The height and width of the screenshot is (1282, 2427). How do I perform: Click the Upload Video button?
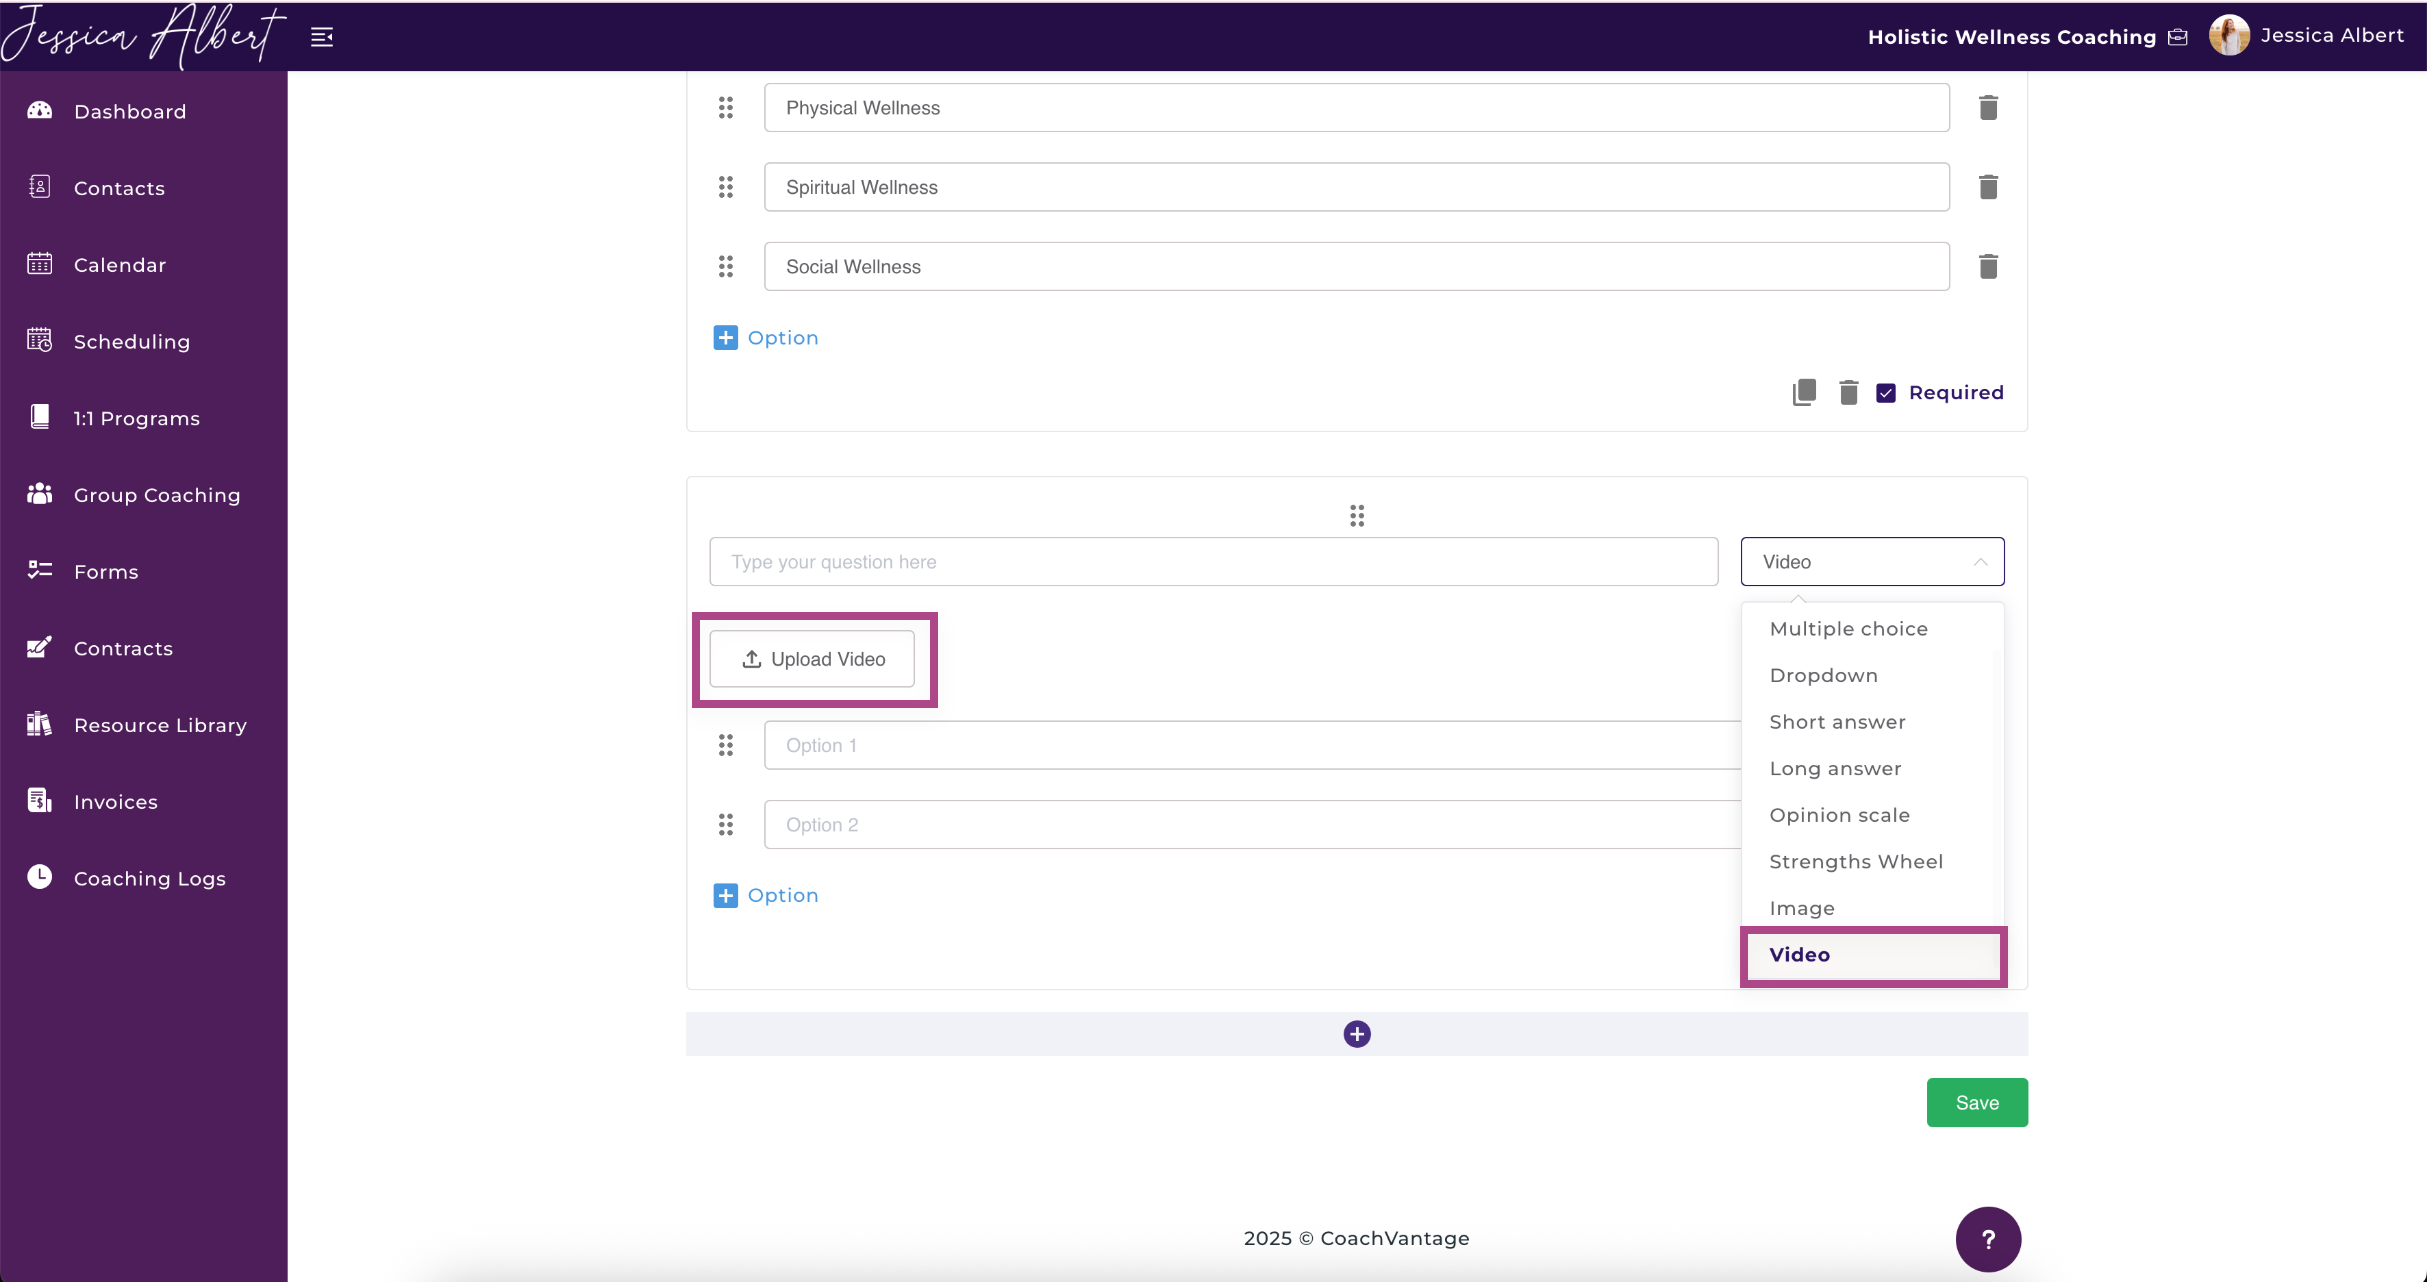pyautogui.click(x=812, y=659)
